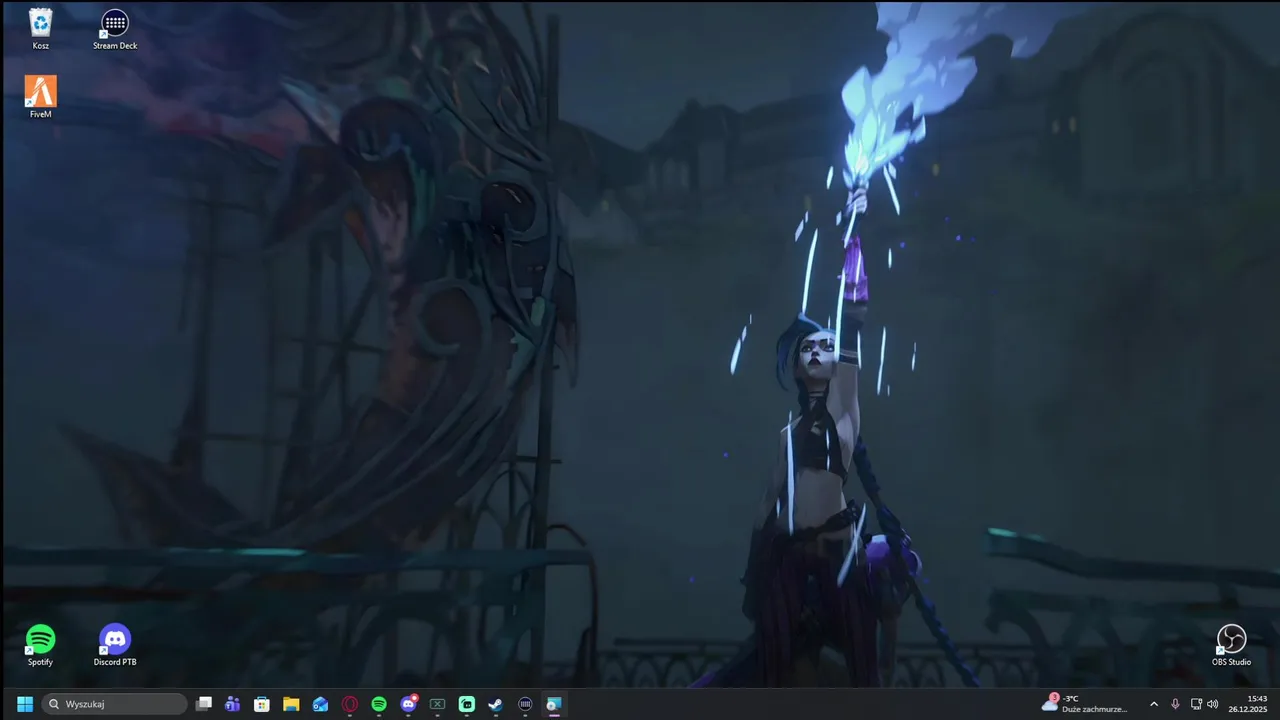Open Outlook from the taskbar
Image resolution: width=1280 pixels, height=720 pixels.
(x=320, y=704)
